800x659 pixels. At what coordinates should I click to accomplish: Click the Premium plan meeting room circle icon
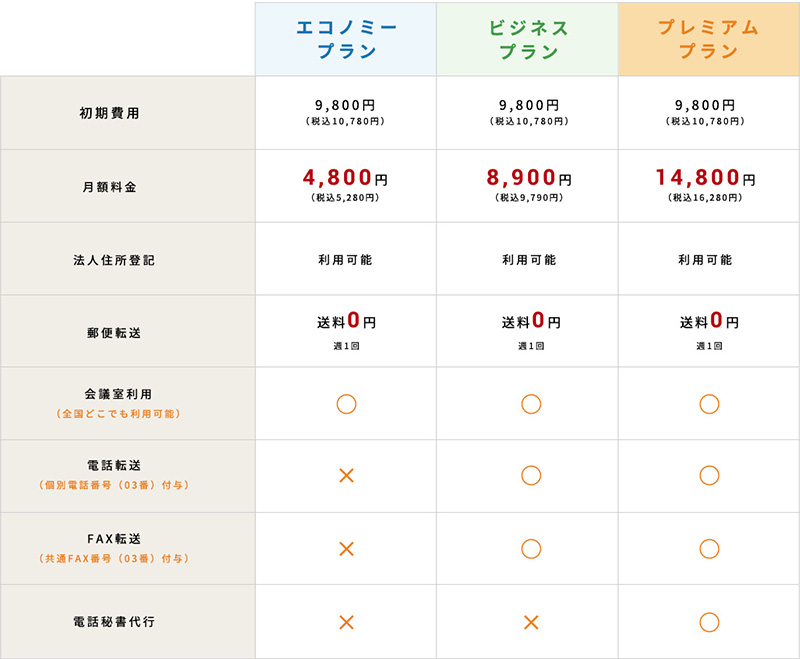[709, 404]
